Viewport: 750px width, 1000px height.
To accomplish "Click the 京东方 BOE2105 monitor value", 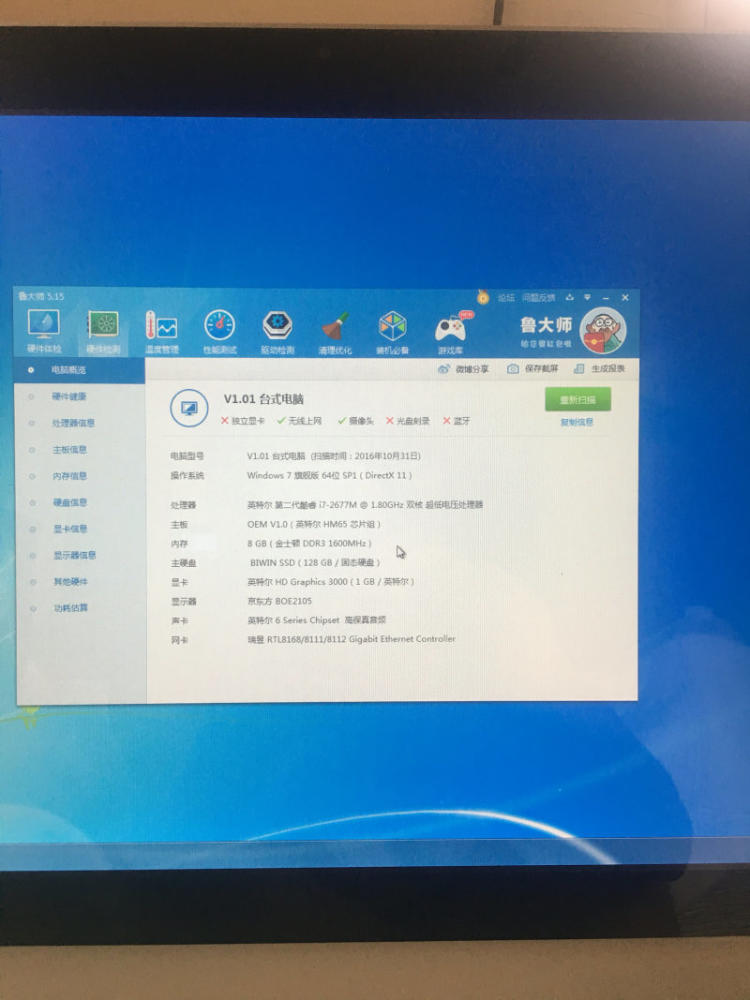I will point(279,601).
